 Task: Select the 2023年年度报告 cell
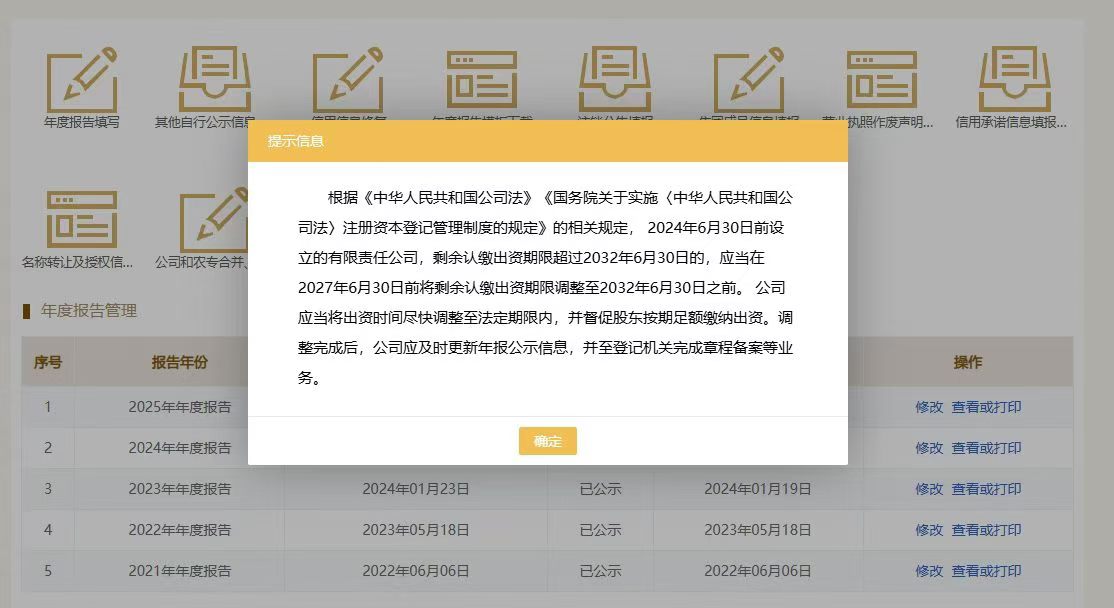pos(180,489)
